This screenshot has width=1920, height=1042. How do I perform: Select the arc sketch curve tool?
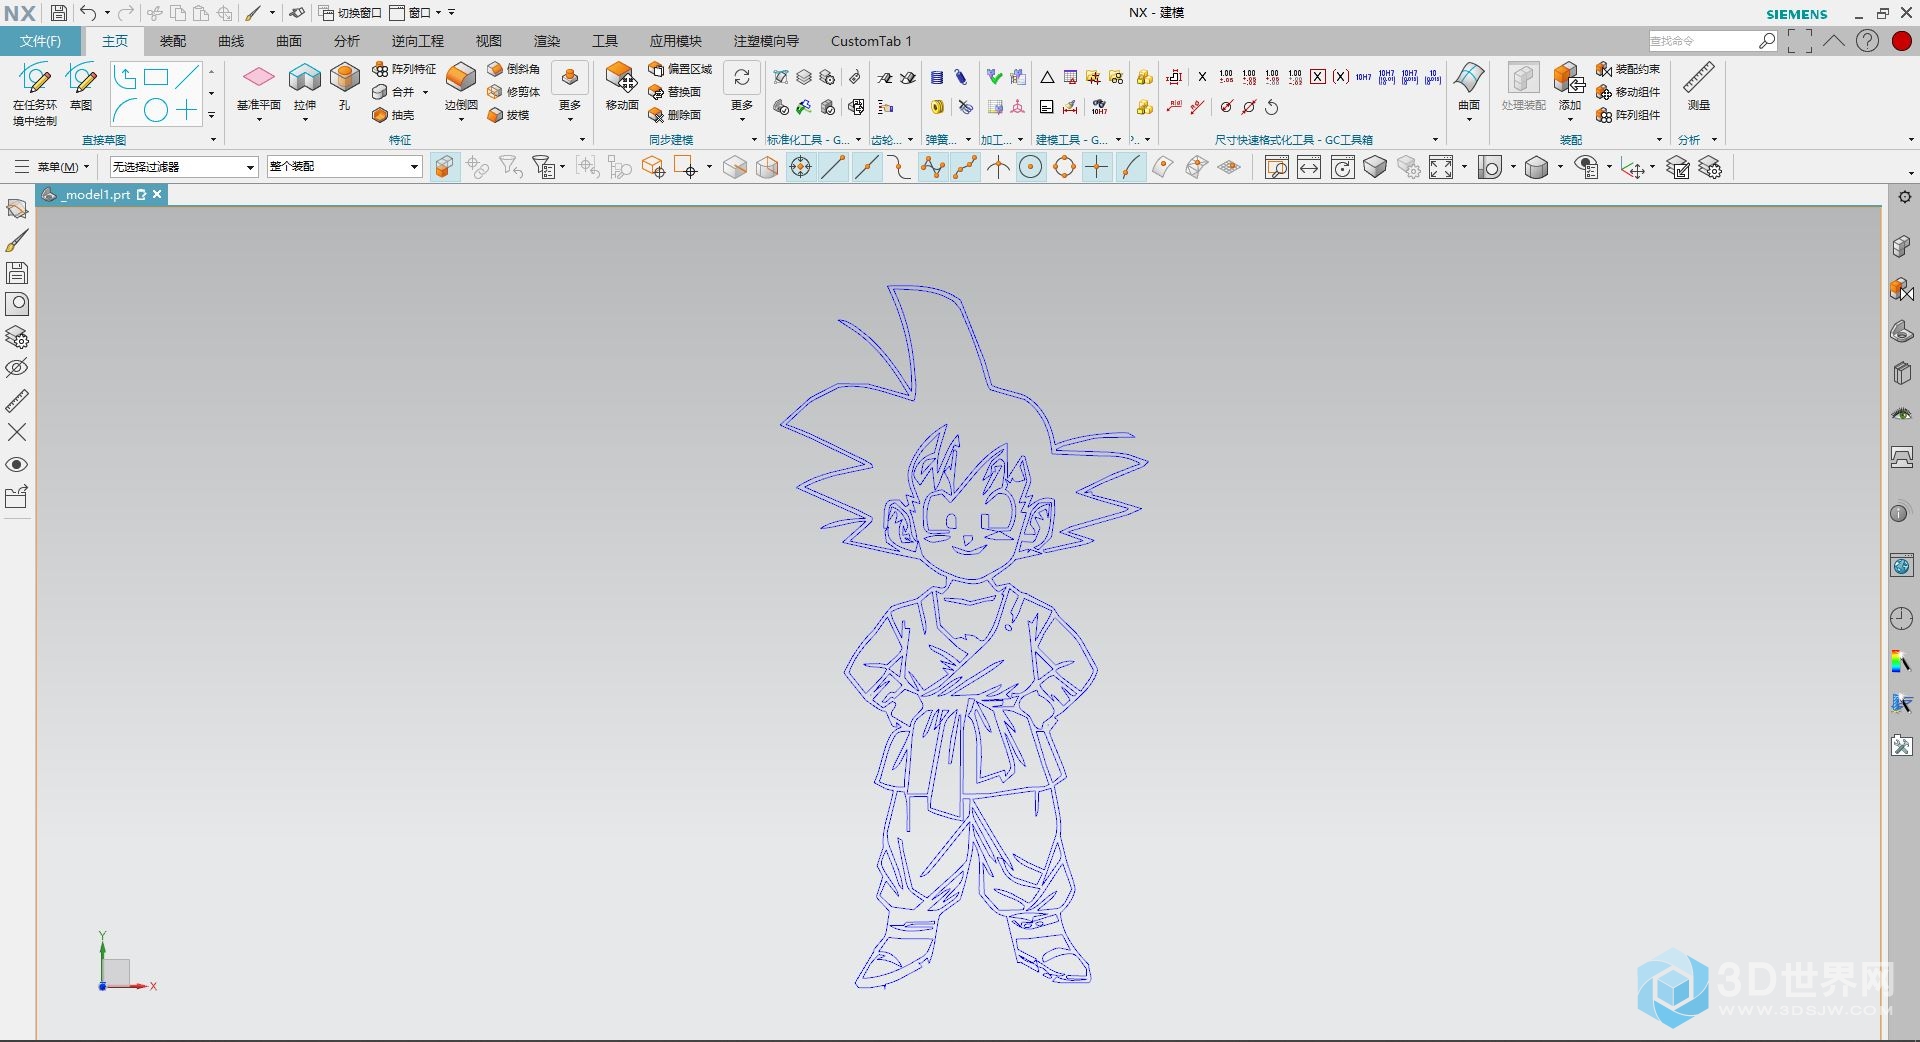tap(125, 111)
